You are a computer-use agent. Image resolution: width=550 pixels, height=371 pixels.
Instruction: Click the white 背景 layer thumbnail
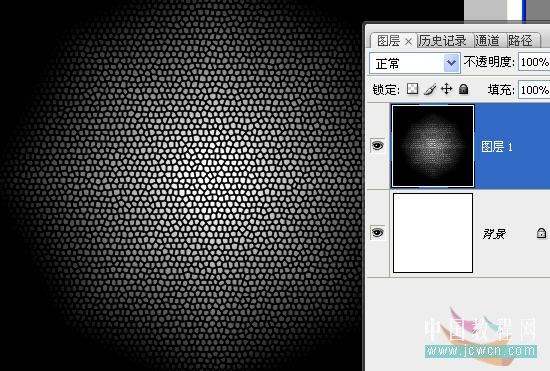433,233
